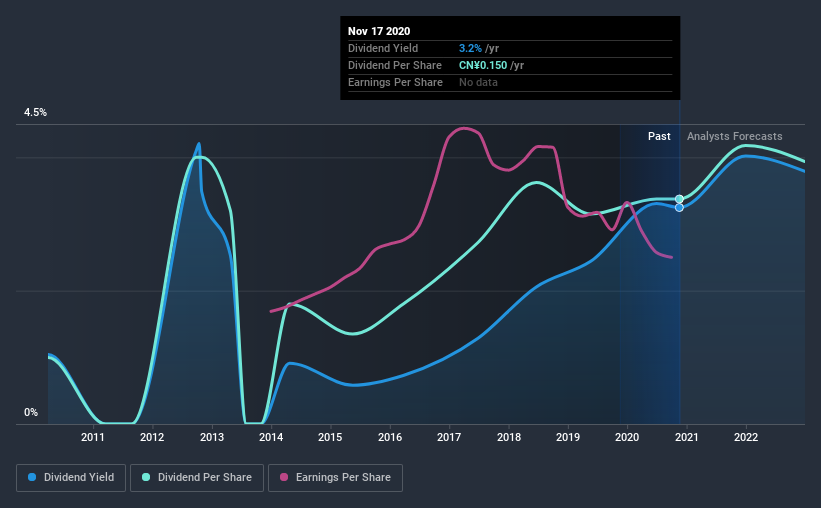Click the 2015 x-axis label
Screen dimensions: 821x508
(x=330, y=437)
